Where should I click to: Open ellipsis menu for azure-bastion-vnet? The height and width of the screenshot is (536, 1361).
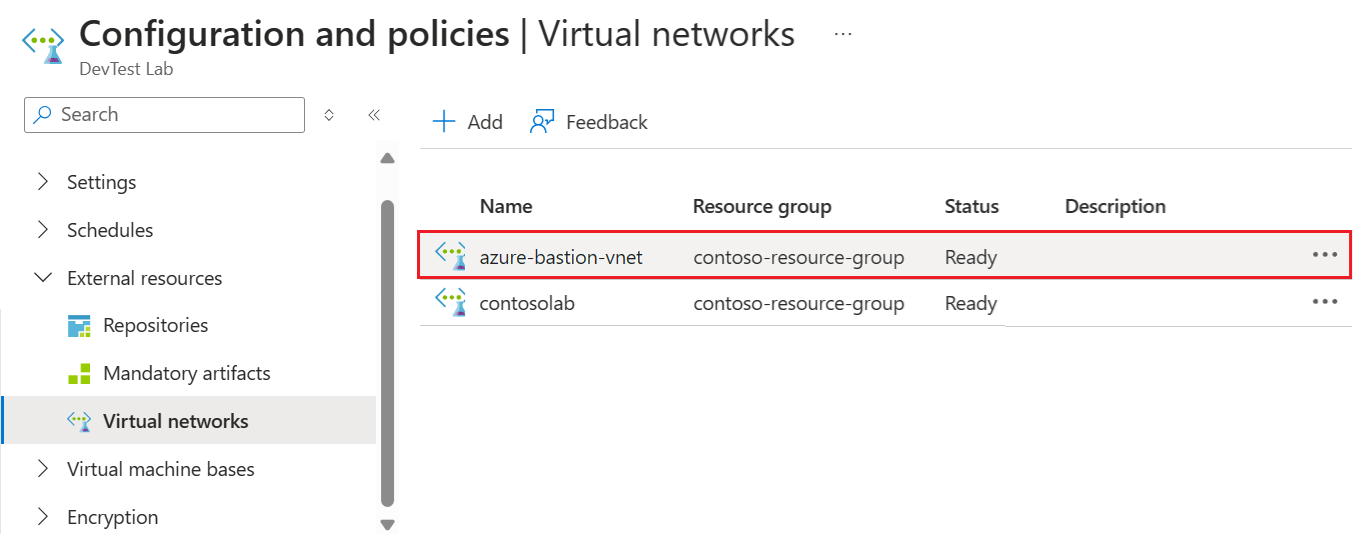[x=1325, y=255]
